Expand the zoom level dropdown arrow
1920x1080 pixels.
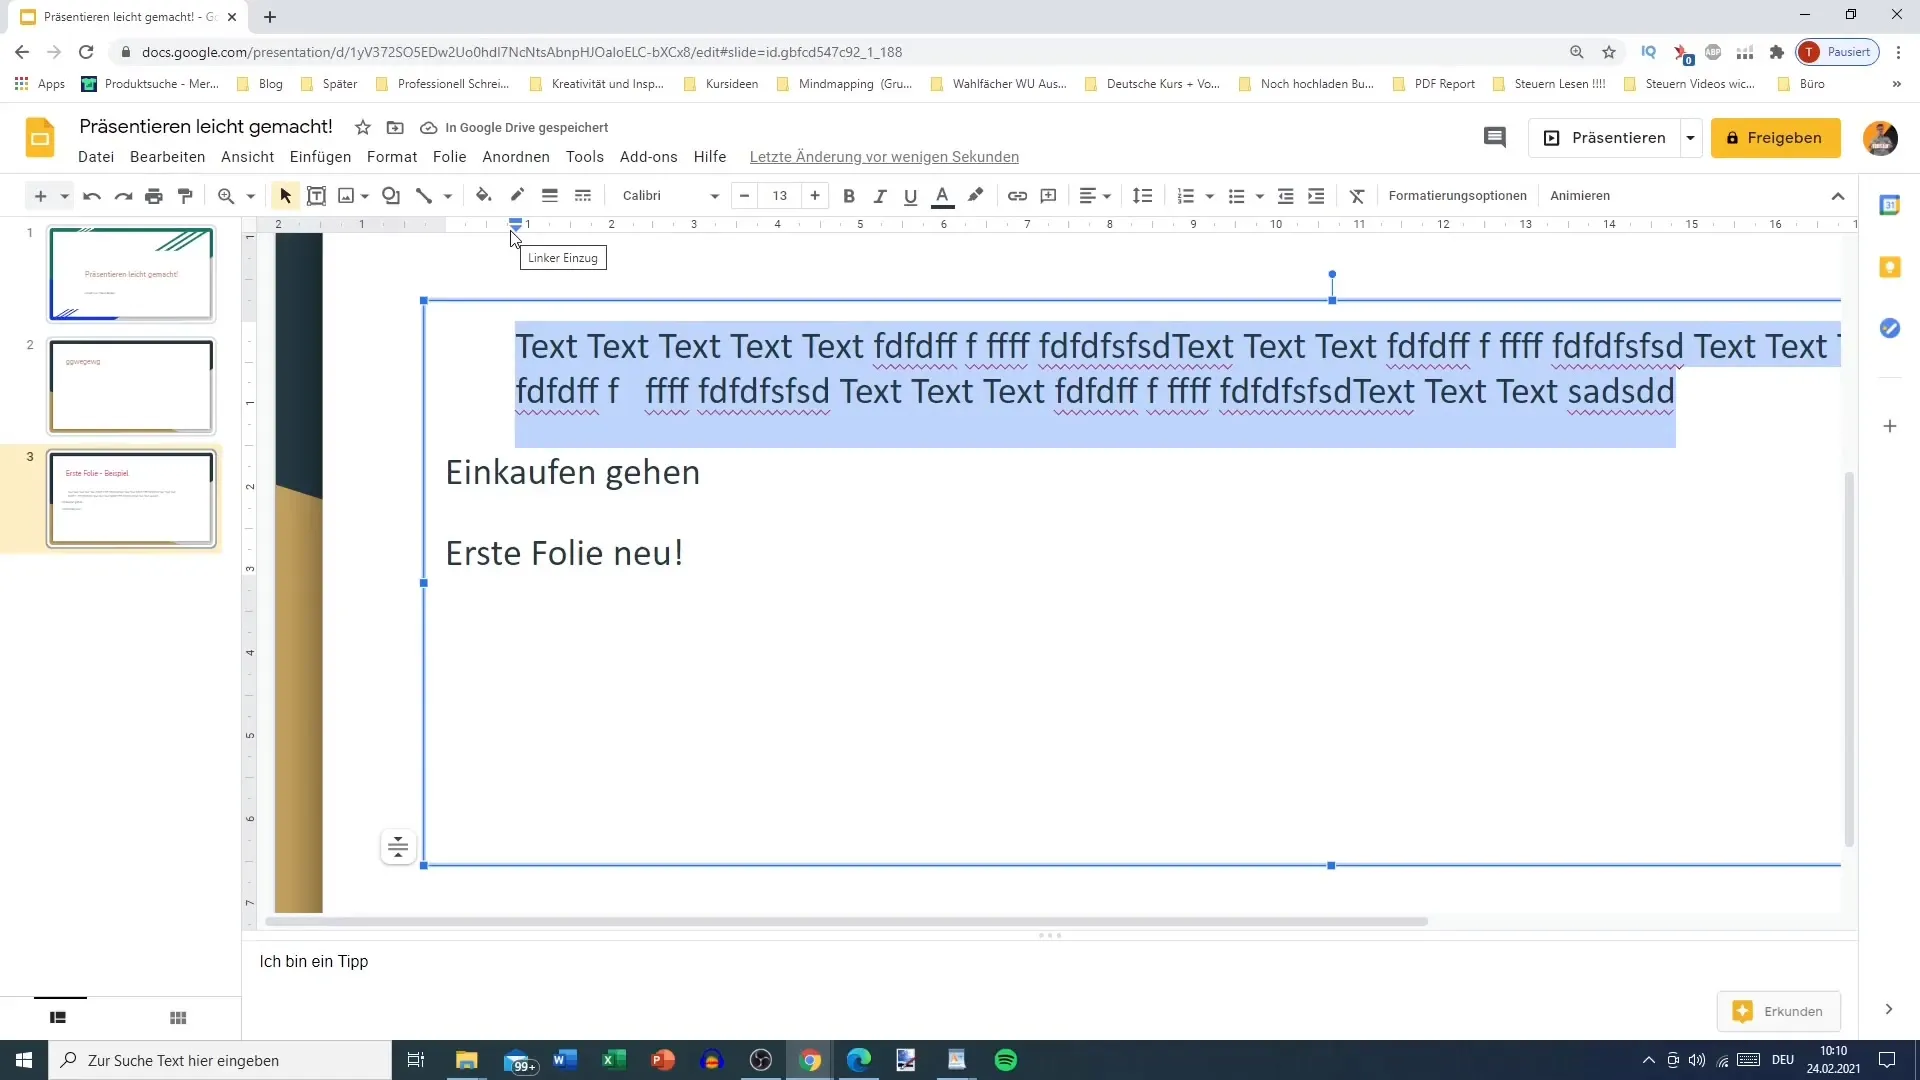pyautogui.click(x=251, y=196)
